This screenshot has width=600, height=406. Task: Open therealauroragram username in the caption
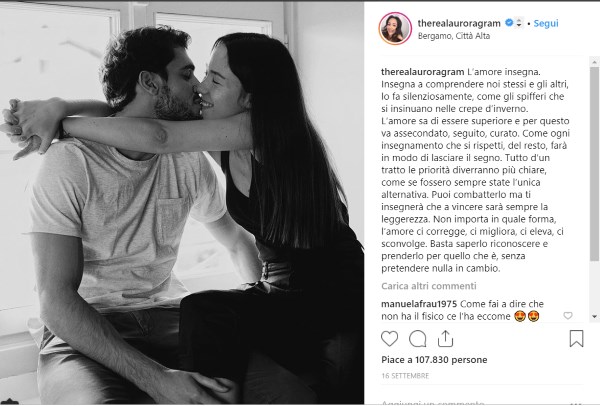click(422, 72)
